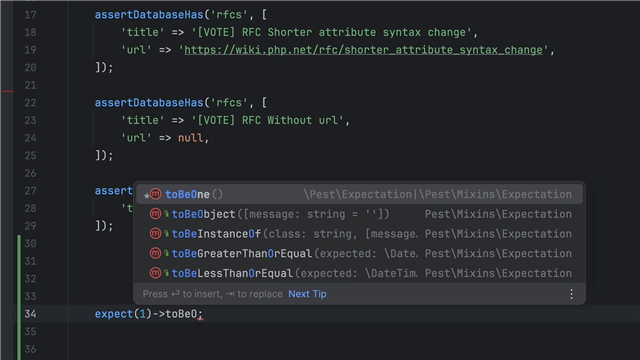Open the wiki.php.net RFC URL link
Image resolution: width=640 pixels, height=360 pixels.
pyautogui.click(x=363, y=50)
